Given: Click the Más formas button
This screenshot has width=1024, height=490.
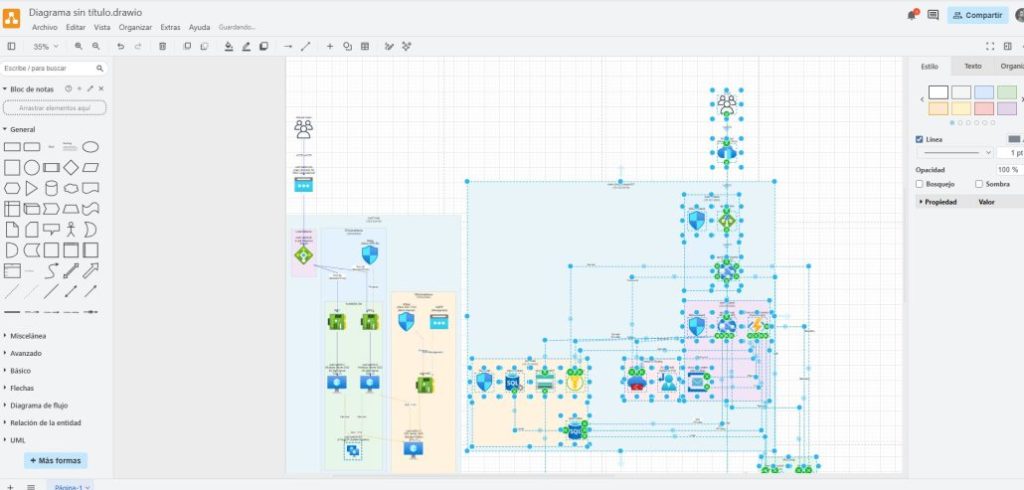Looking at the screenshot, I should click(56, 461).
